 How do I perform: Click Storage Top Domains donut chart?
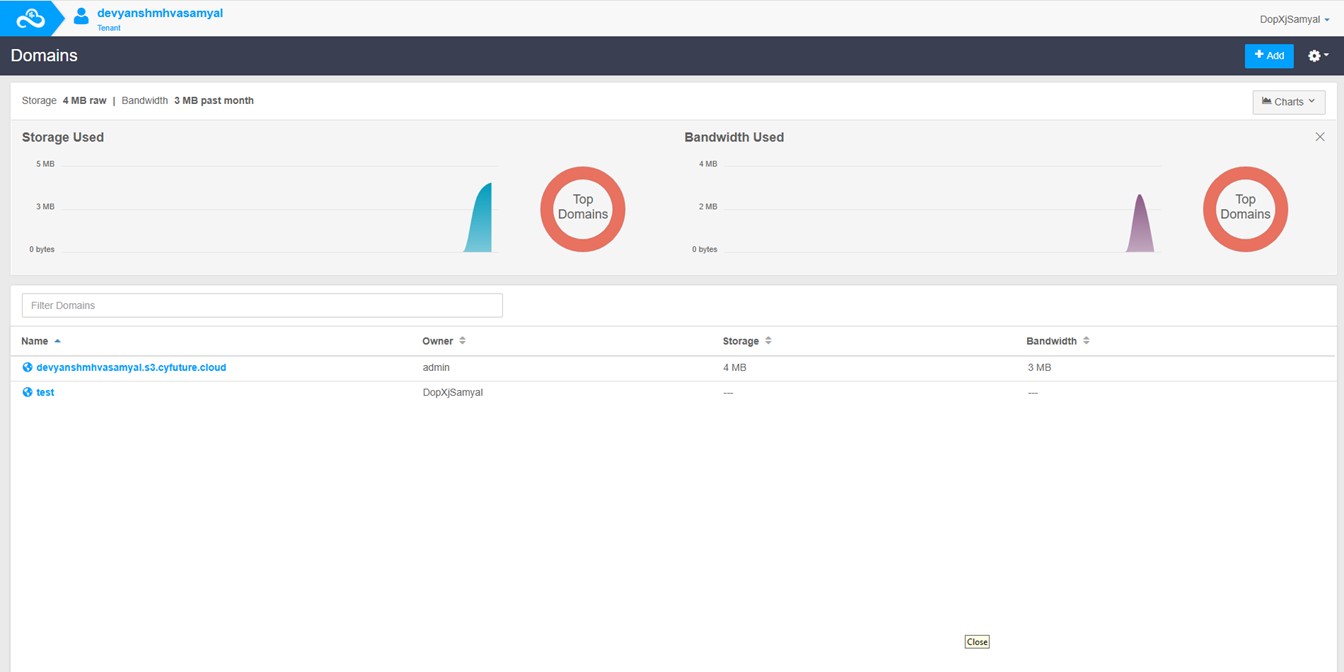pos(583,209)
